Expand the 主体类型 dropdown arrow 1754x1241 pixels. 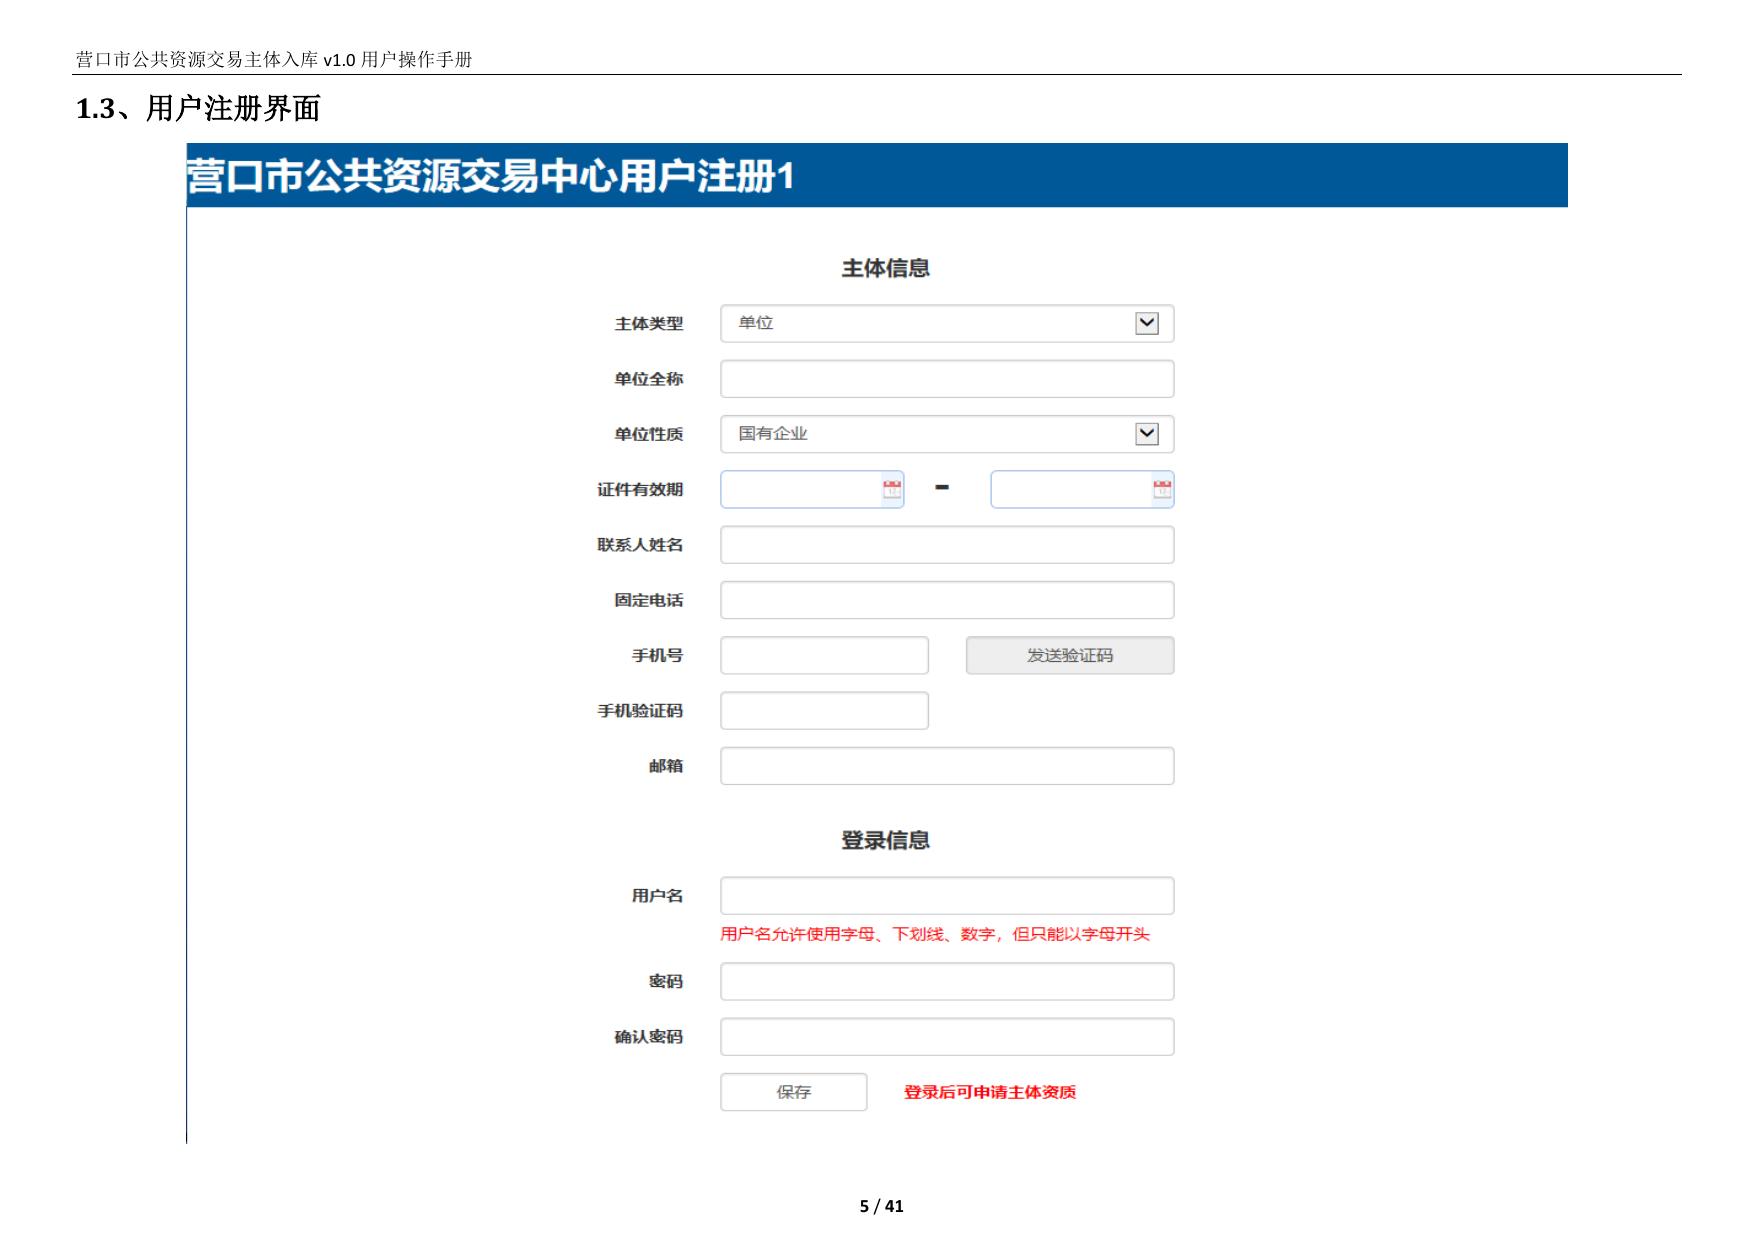point(1147,324)
